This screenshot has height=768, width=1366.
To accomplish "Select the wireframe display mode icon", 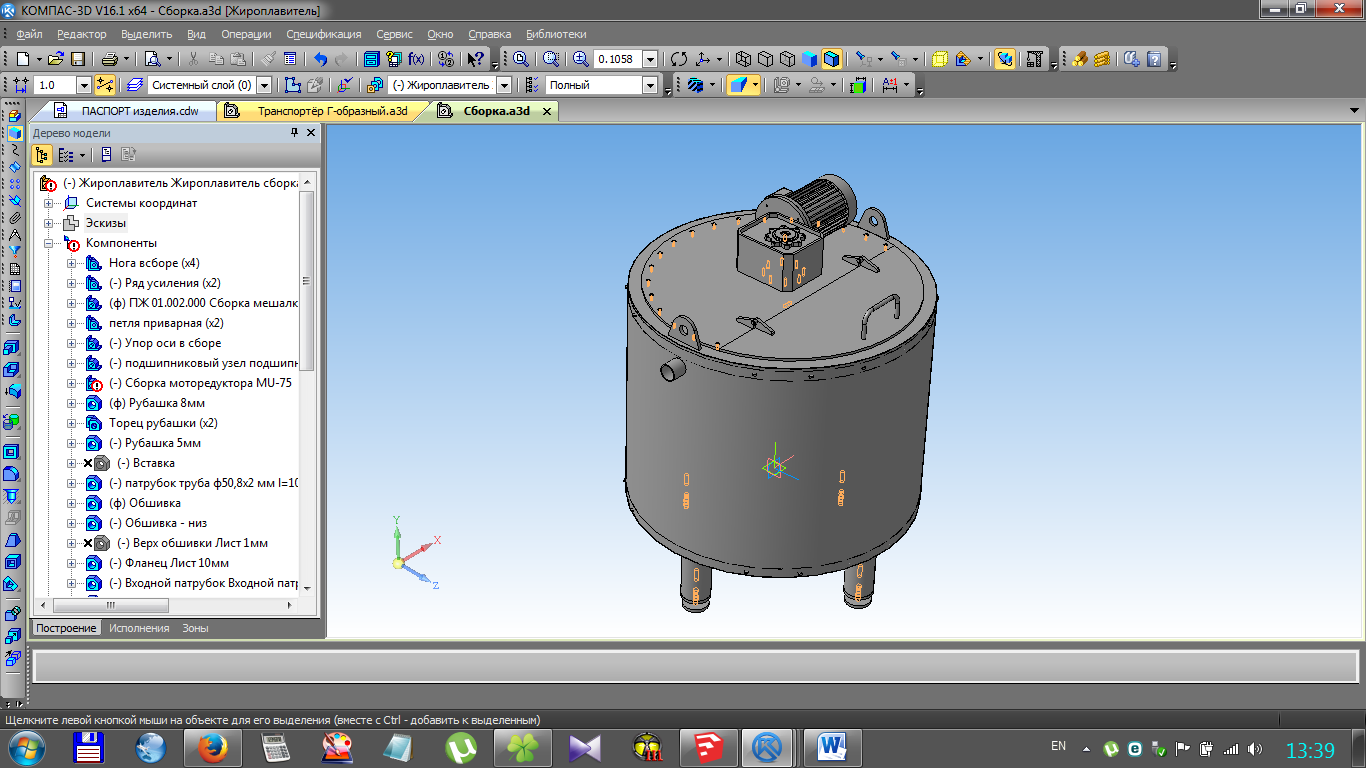I will click(x=744, y=59).
